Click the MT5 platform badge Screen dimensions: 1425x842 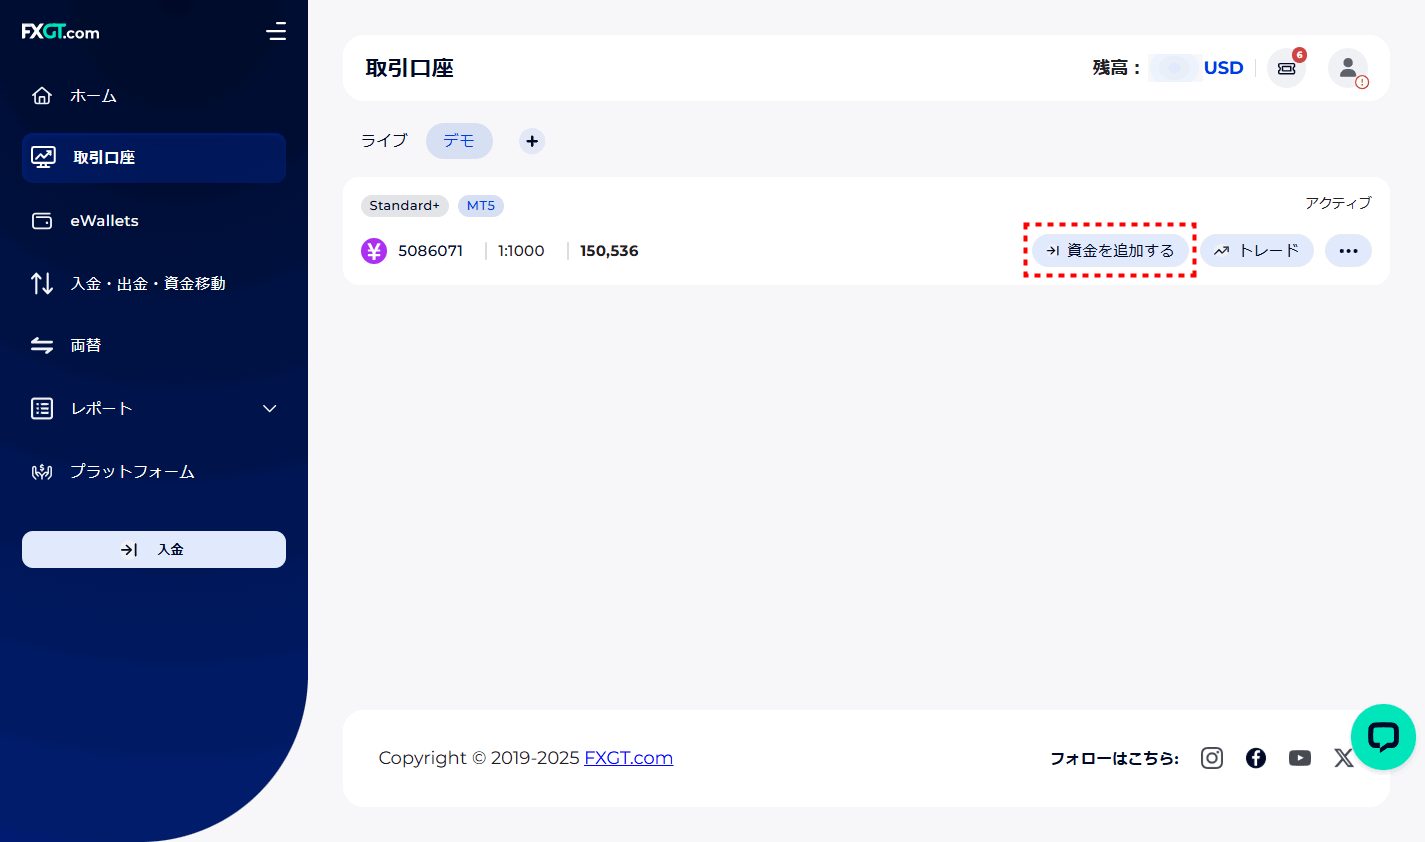tap(481, 205)
